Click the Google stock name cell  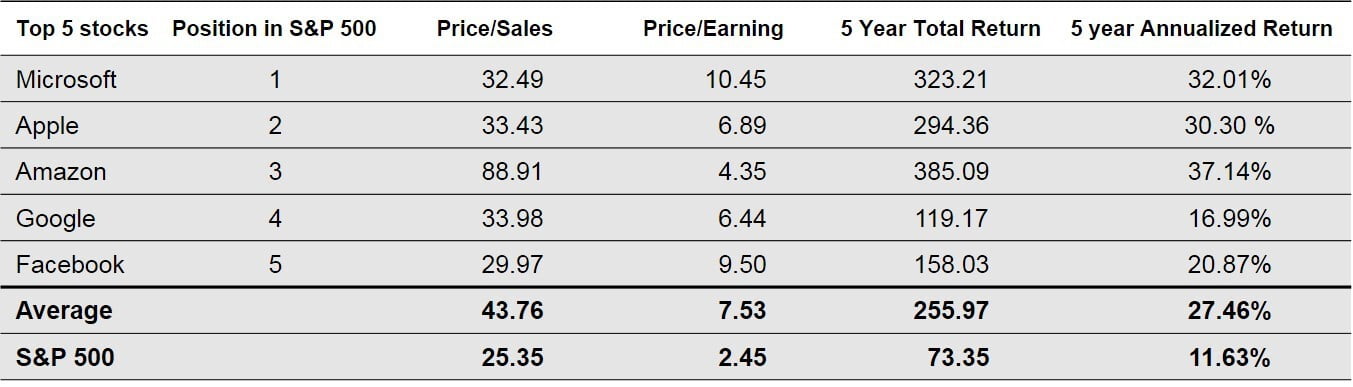[56, 218]
